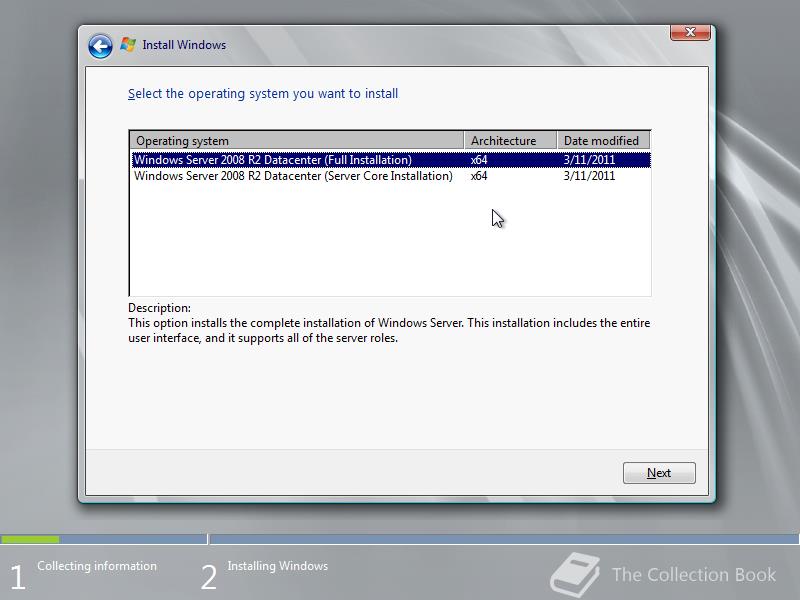This screenshot has height=600, width=800.
Task: Click x64 in the Full Installation row
Action: click(479, 160)
